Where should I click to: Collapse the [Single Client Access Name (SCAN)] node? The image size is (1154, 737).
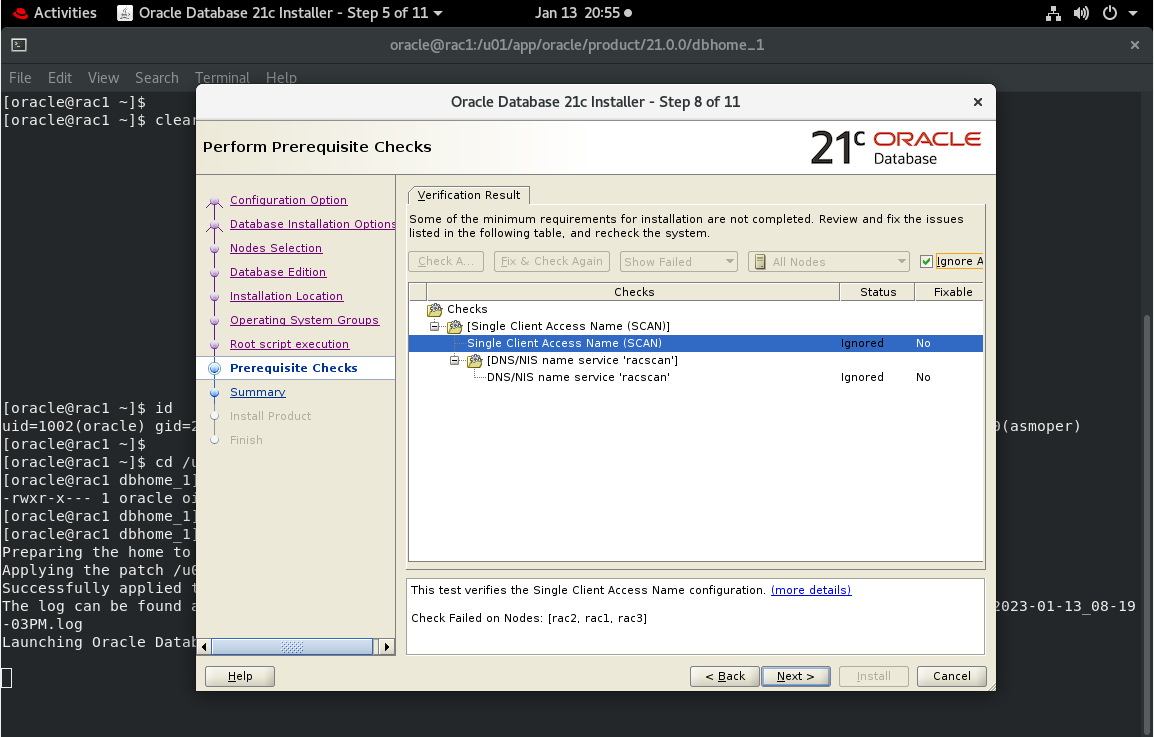tap(434, 326)
